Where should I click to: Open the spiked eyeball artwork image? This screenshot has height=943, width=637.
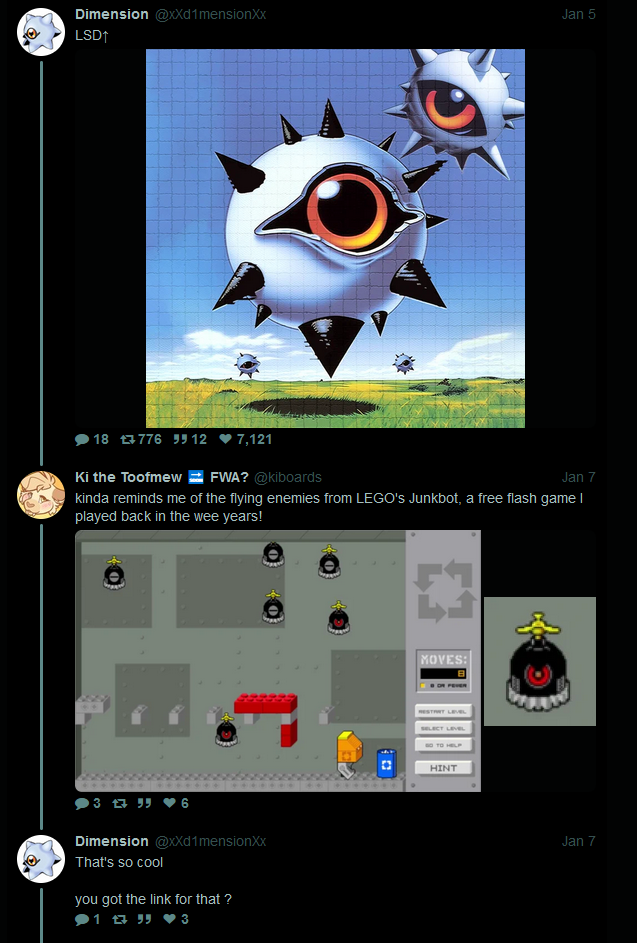pos(335,238)
